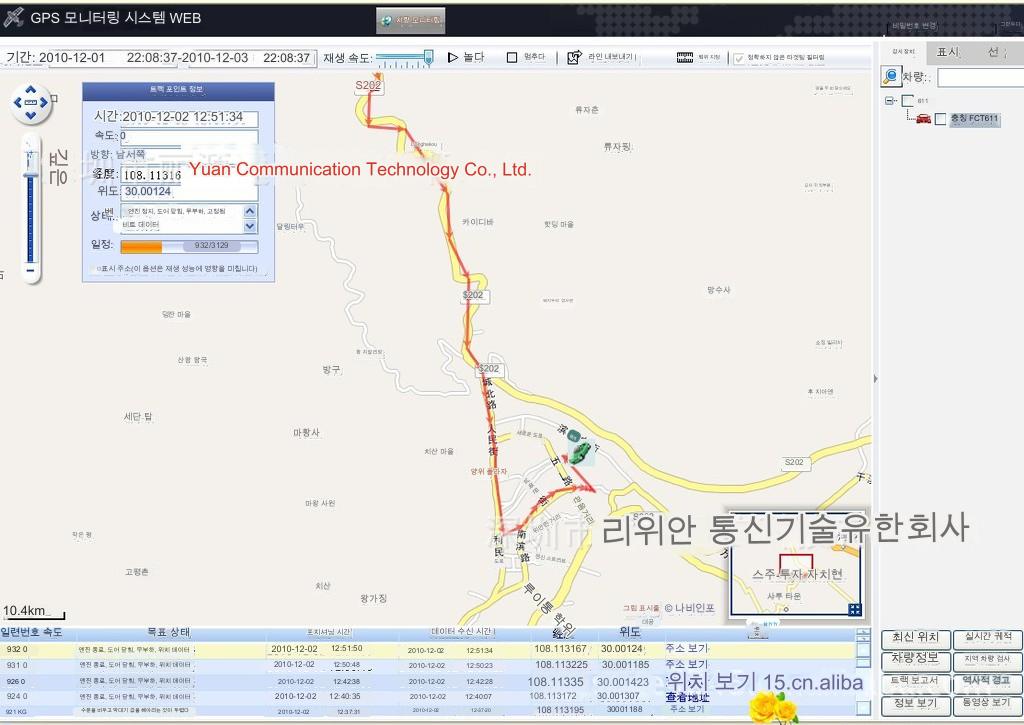Toggle the inaccurate target filter checkbox

[739, 58]
